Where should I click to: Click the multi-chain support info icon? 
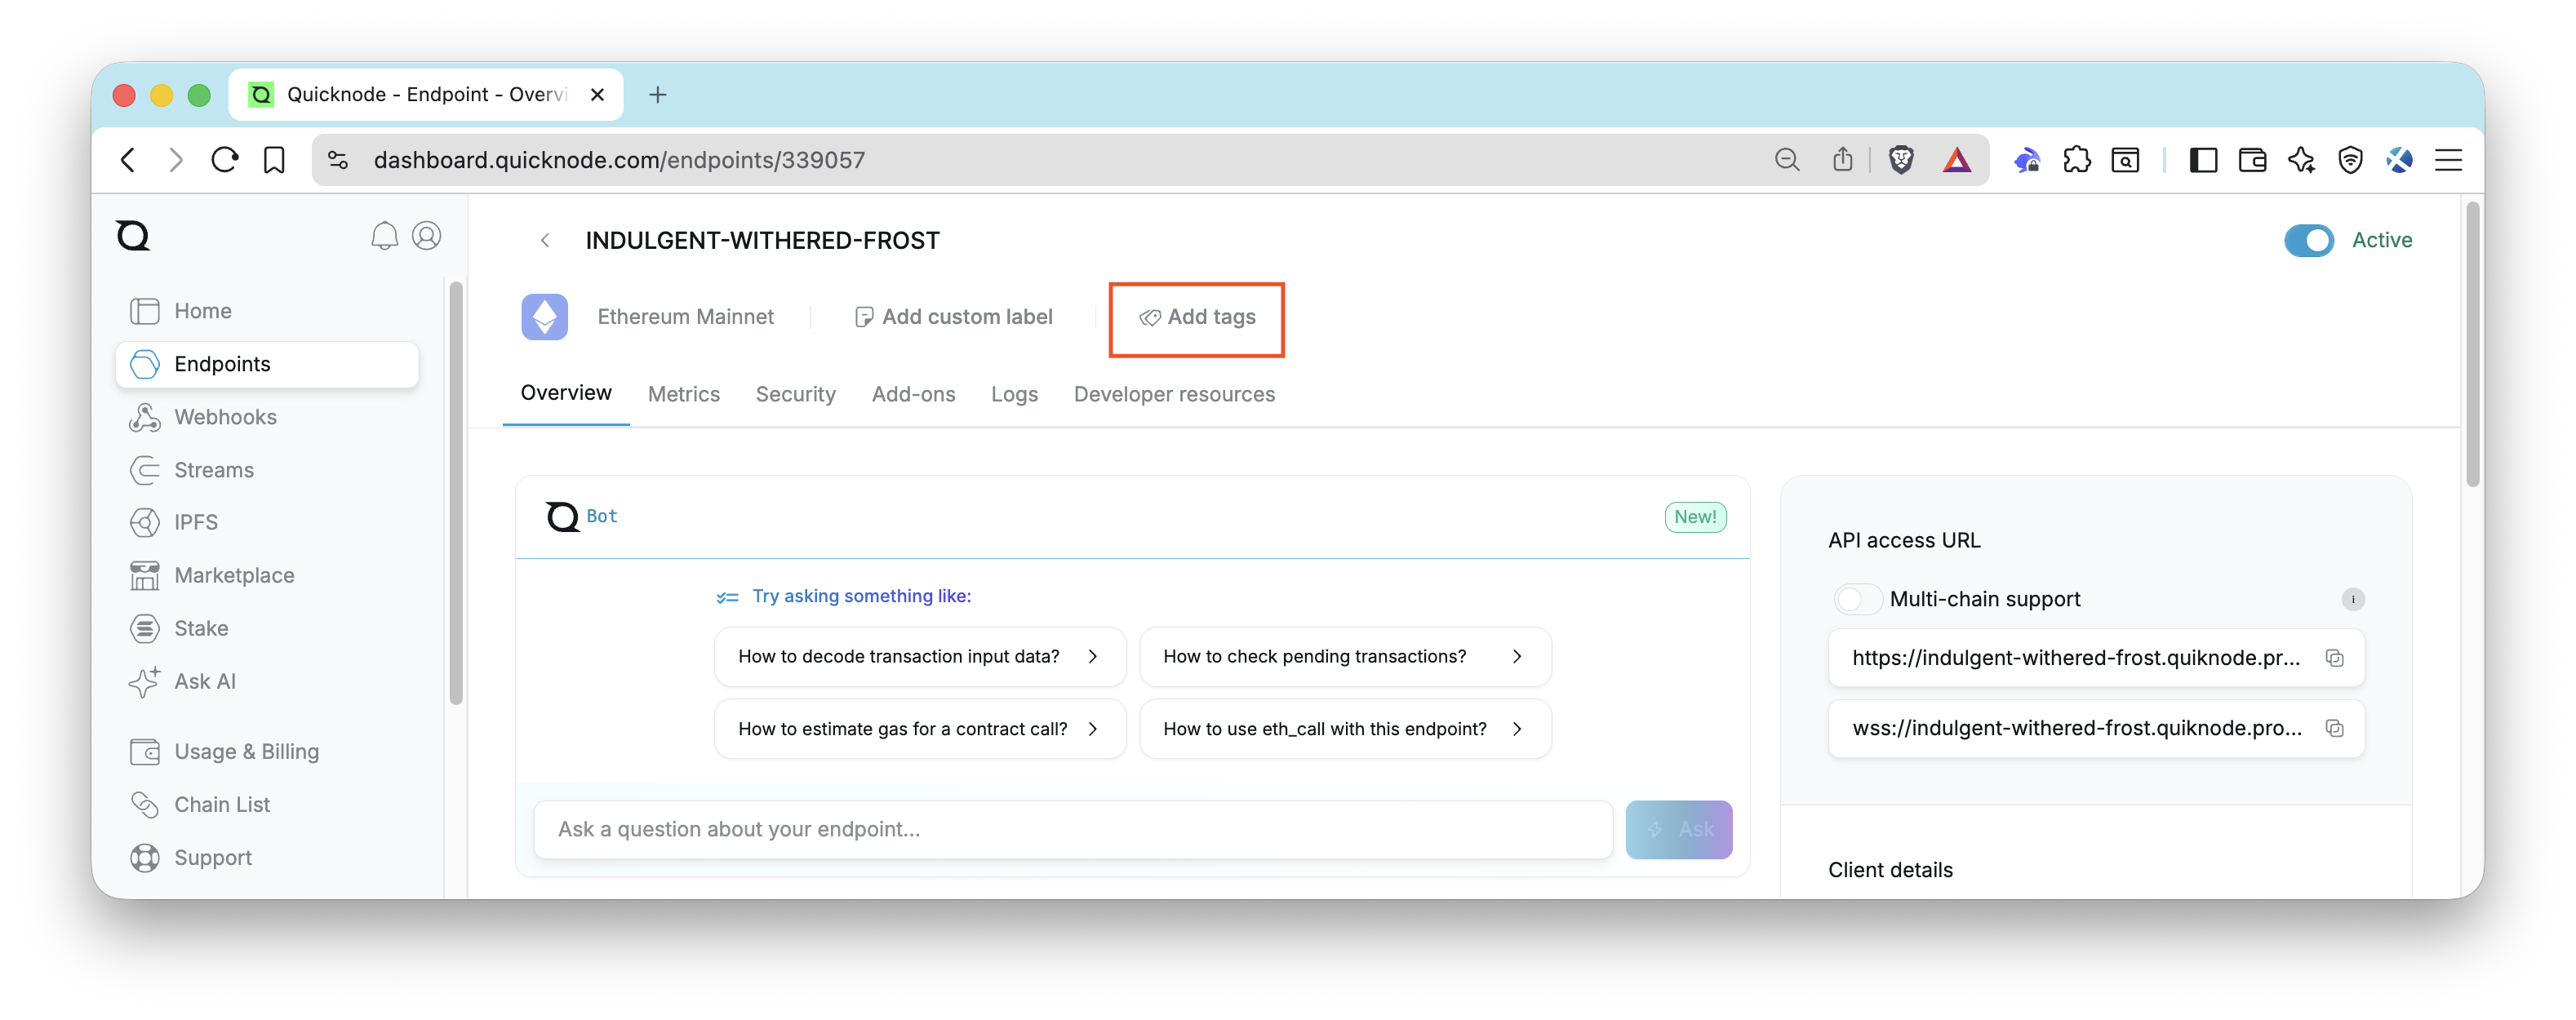coord(2352,599)
